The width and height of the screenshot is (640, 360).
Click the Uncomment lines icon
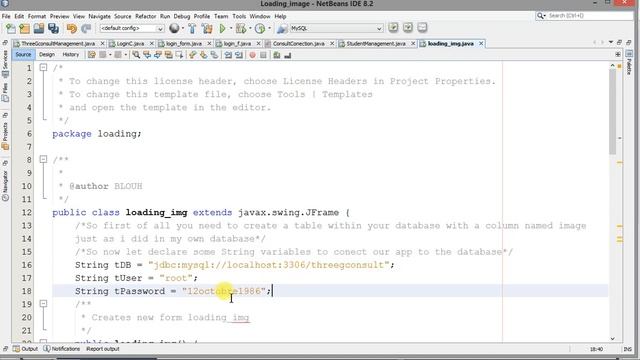tap(287, 55)
